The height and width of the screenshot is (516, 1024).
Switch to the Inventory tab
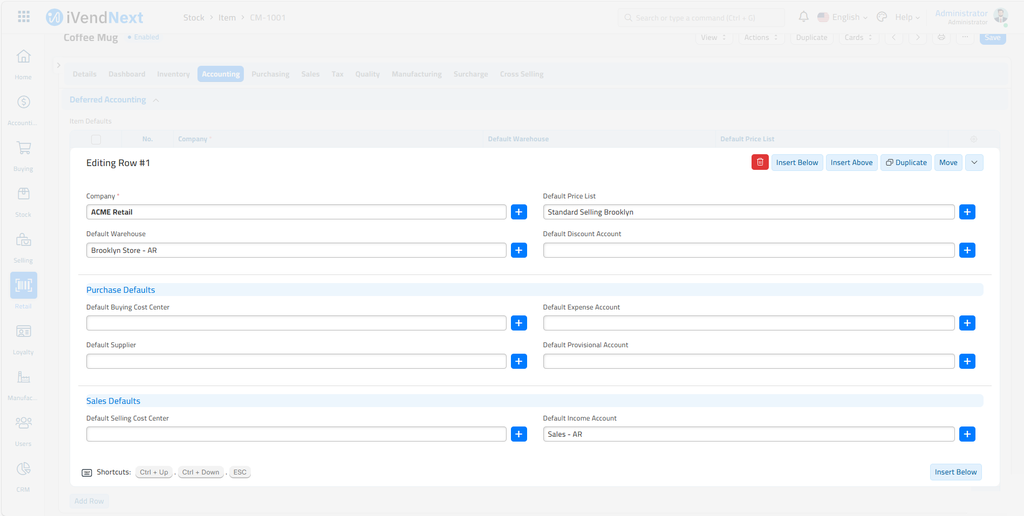pyautogui.click(x=173, y=74)
